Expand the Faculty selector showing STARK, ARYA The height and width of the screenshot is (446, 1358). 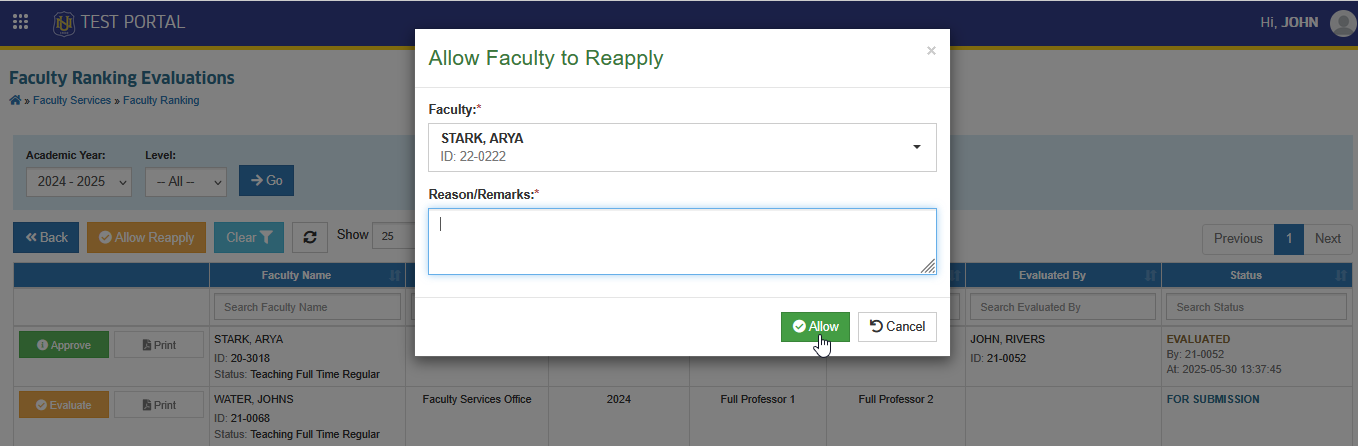[x=682, y=147]
